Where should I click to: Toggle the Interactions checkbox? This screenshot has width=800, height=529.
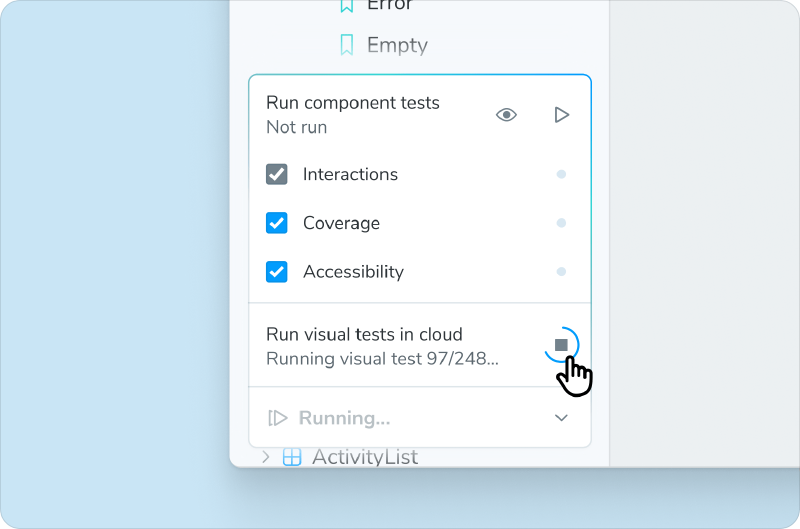tap(277, 174)
